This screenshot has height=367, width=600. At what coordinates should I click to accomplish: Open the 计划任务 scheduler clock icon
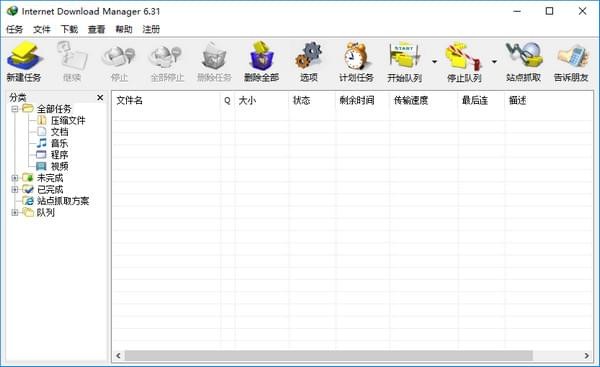[x=356, y=57]
